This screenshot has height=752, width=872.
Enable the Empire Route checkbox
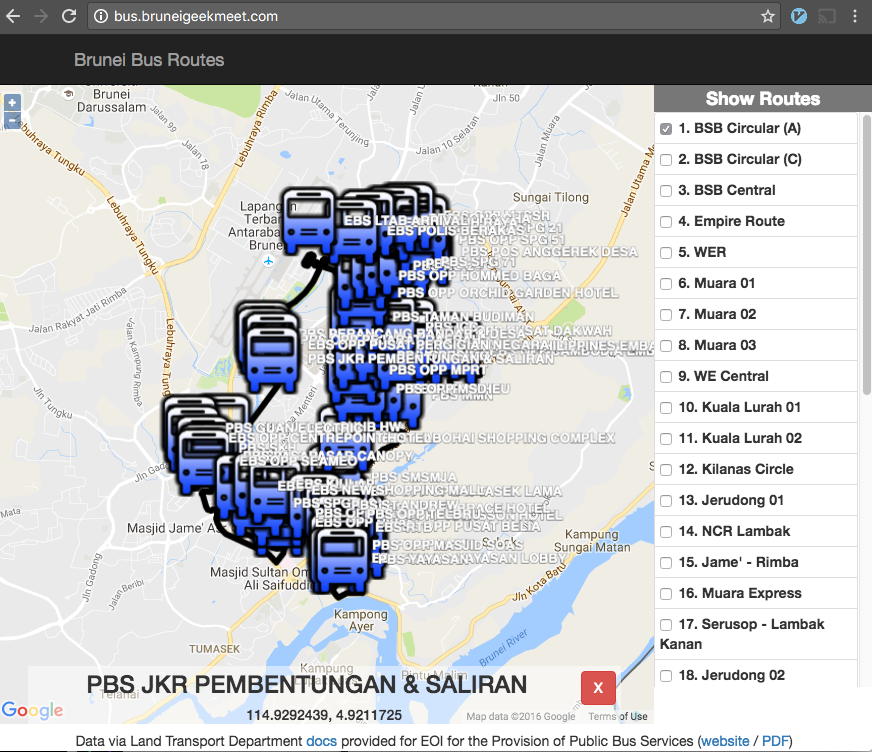[665, 221]
